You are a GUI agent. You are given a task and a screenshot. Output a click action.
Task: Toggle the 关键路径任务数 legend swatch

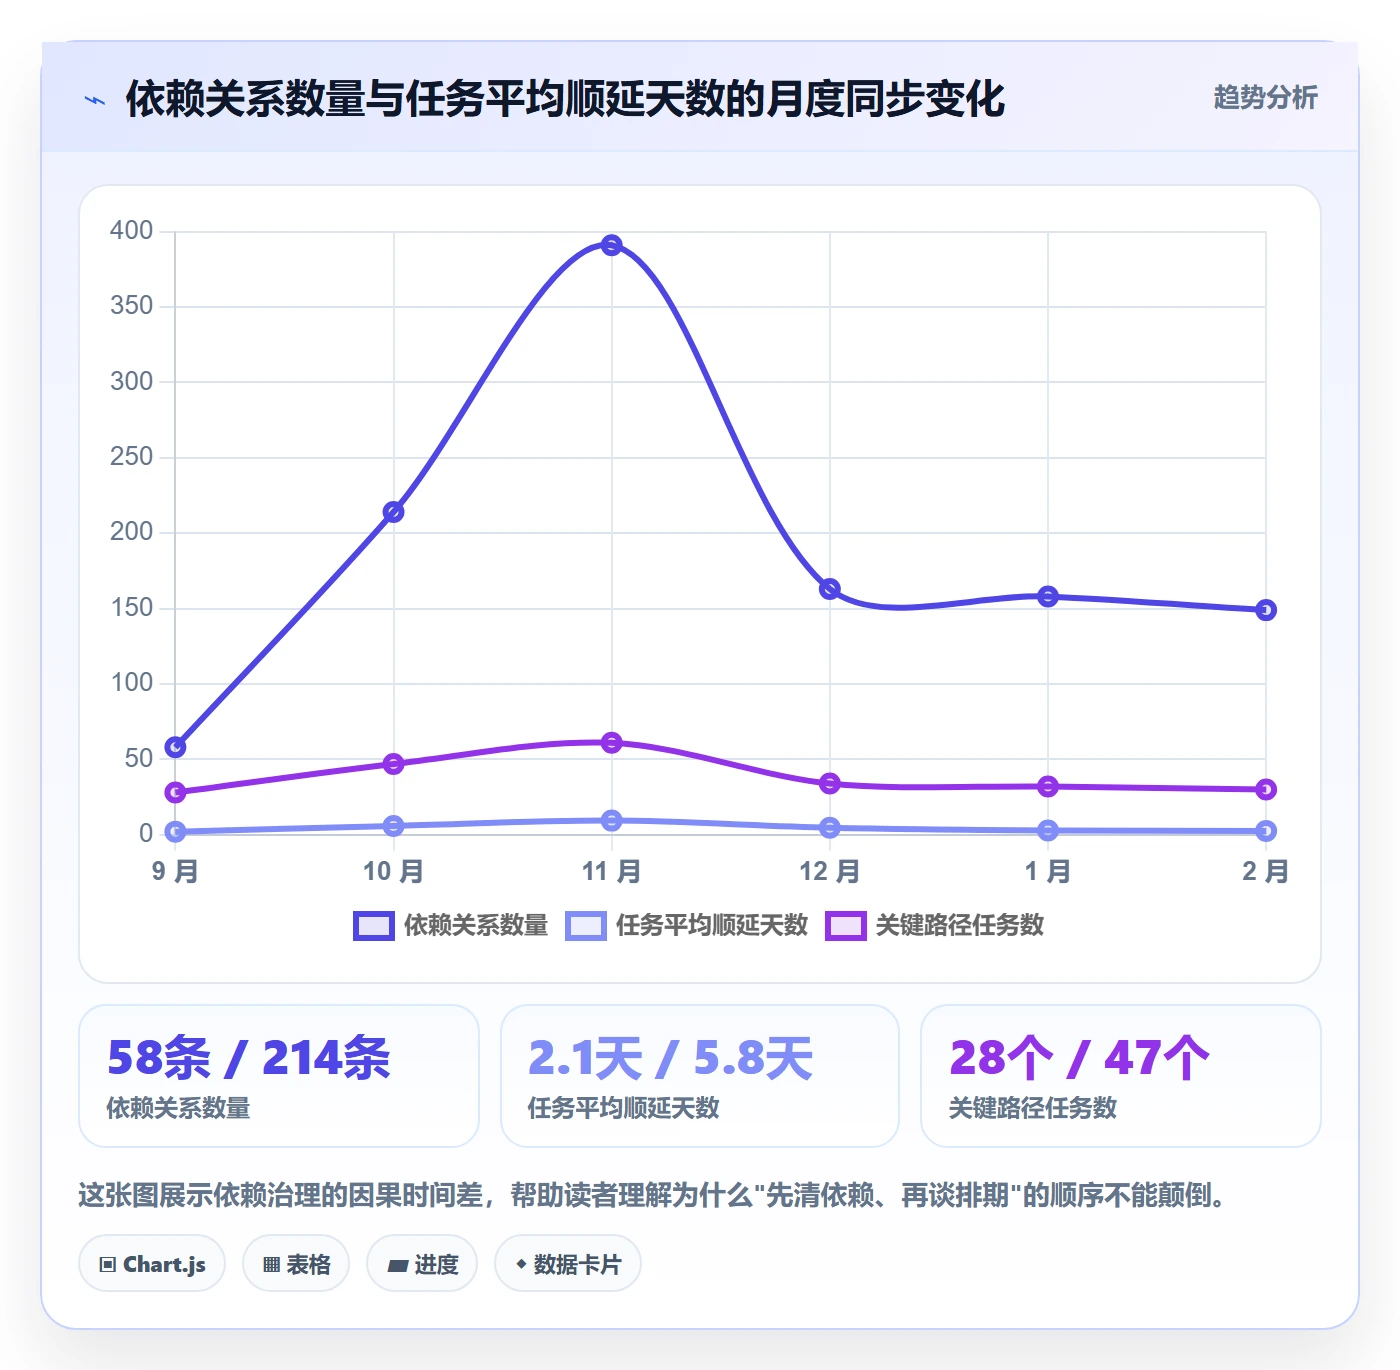tap(846, 926)
